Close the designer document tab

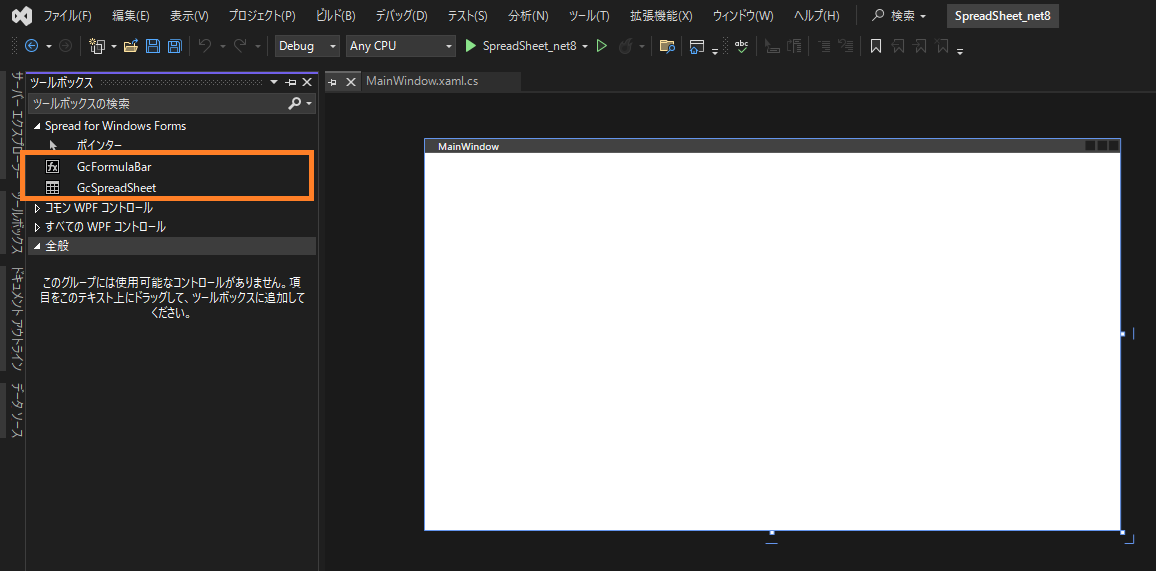pos(351,82)
